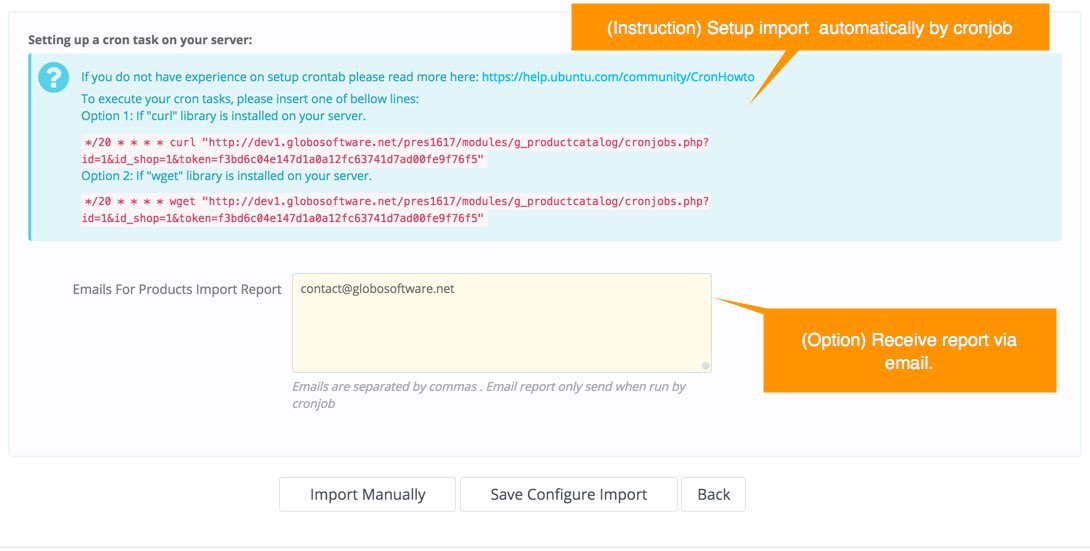1090x551 pixels.
Task: Click the token line under the curl command
Action: click(283, 159)
